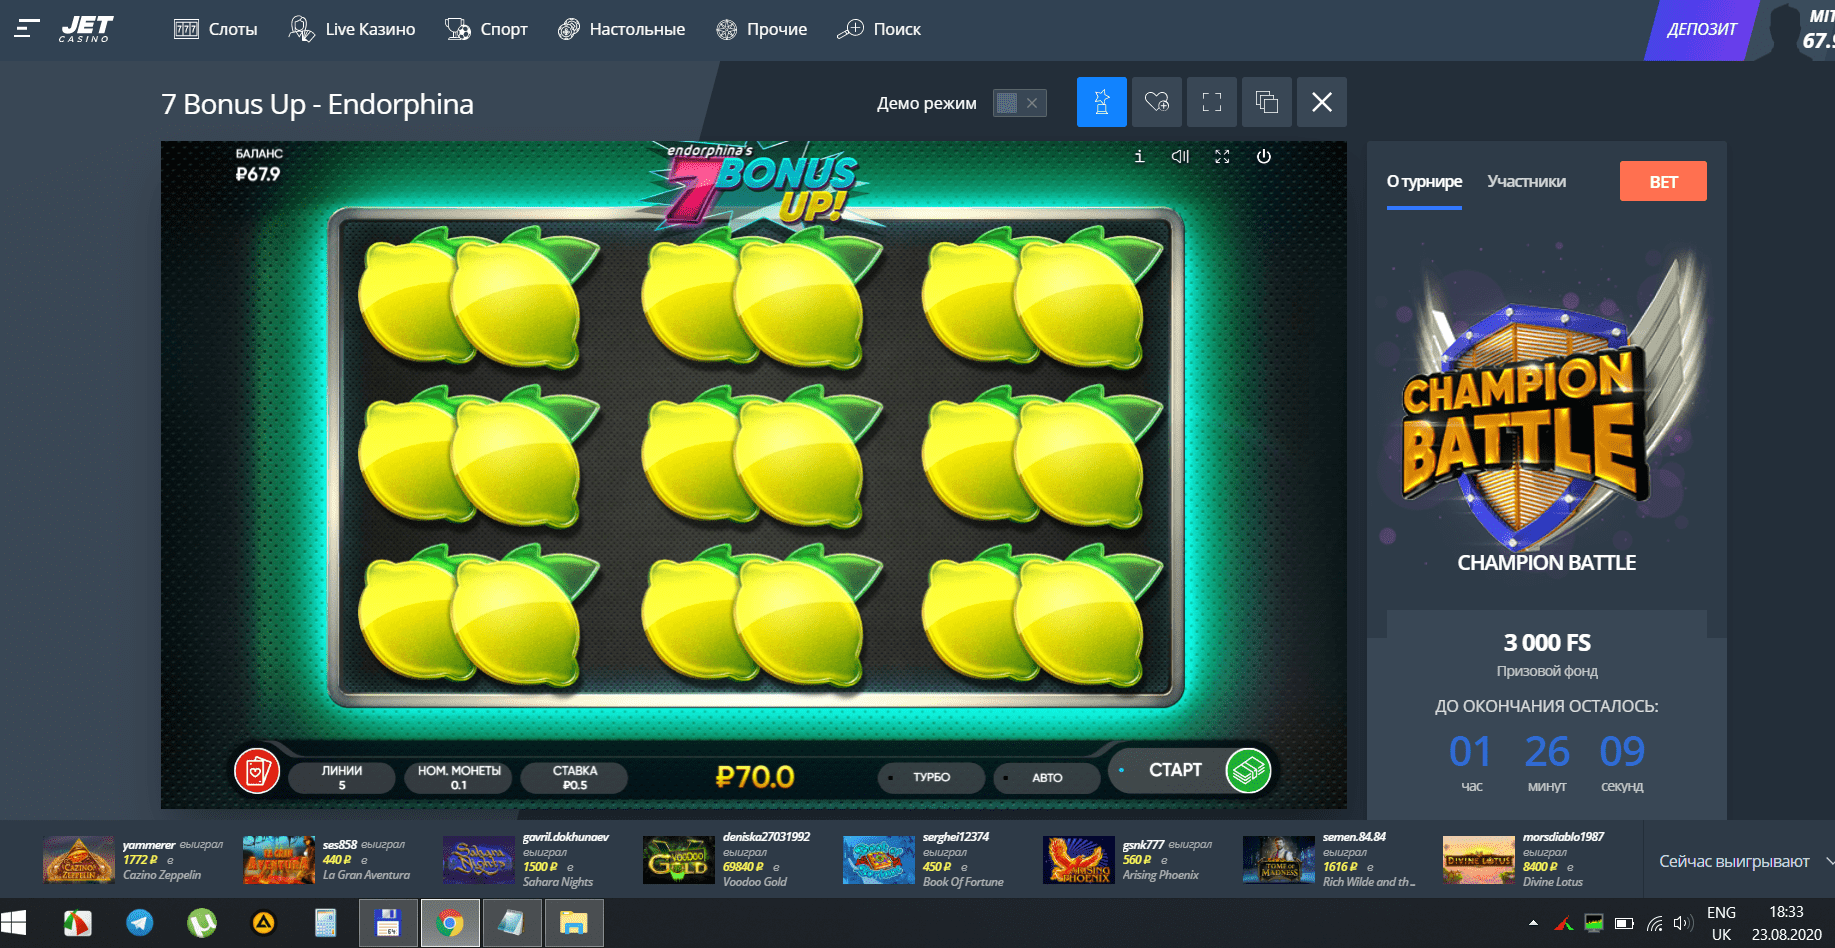Open Arising Phoenix winner thumbnail
This screenshot has height=948, width=1835.
tap(1079, 860)
